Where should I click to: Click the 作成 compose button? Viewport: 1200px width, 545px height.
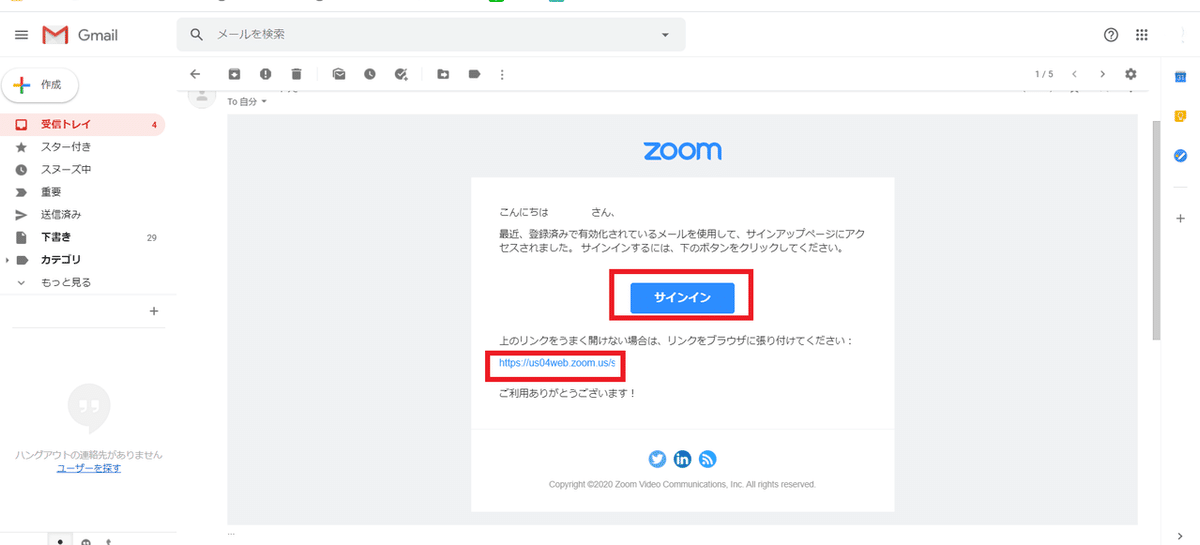point(40,85)
